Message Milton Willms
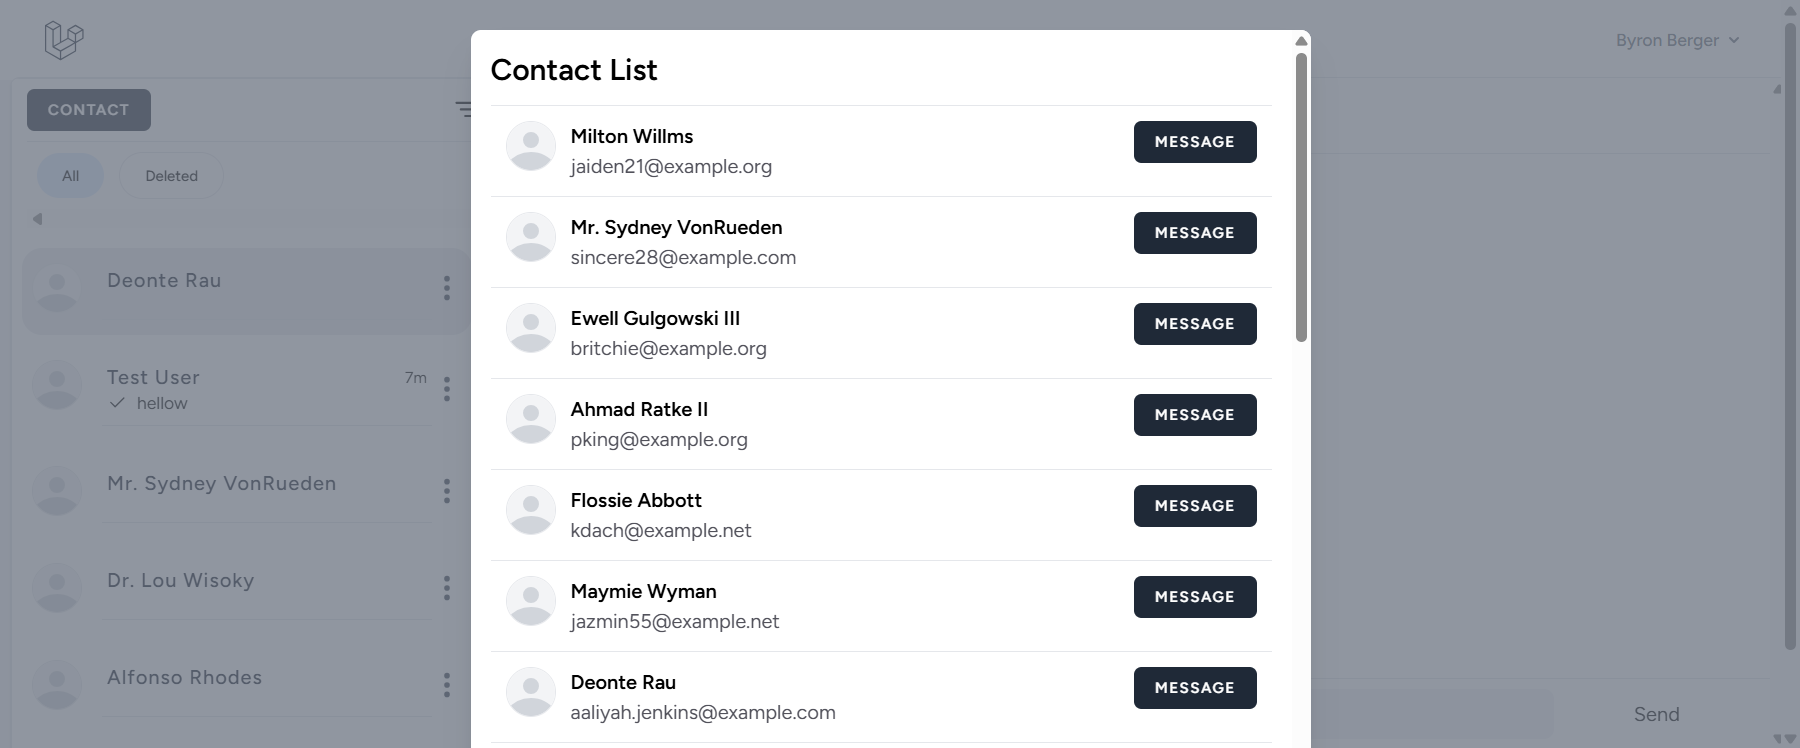 click(x=1194, y=142)
